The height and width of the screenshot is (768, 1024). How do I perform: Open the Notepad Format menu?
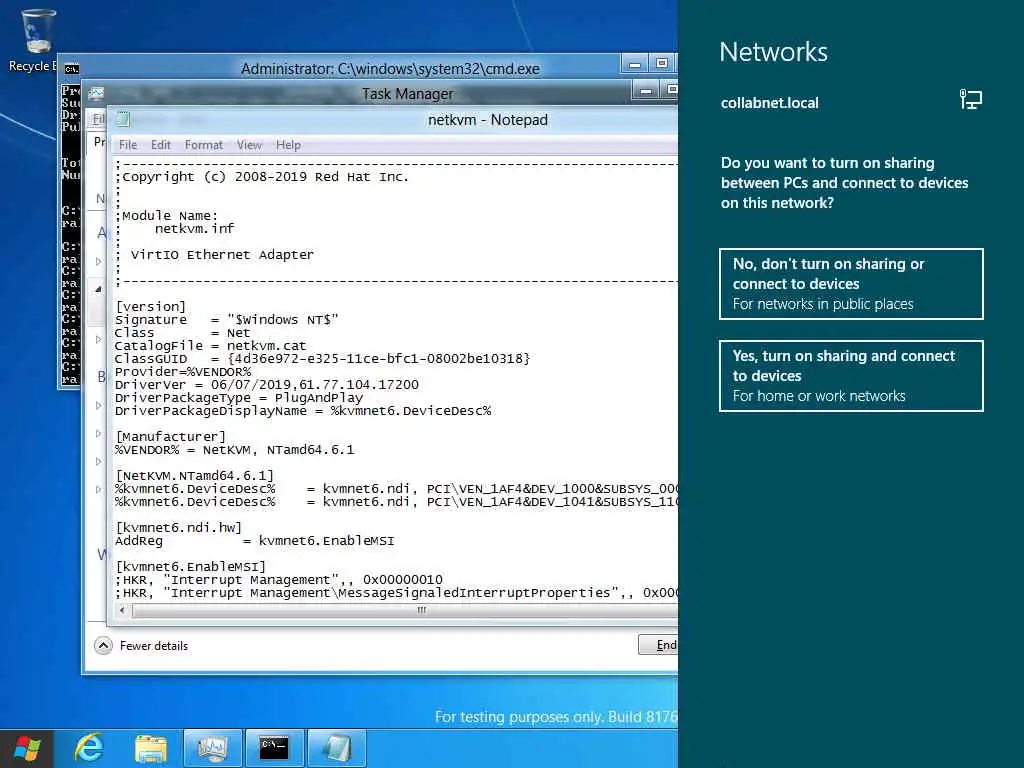204,145
